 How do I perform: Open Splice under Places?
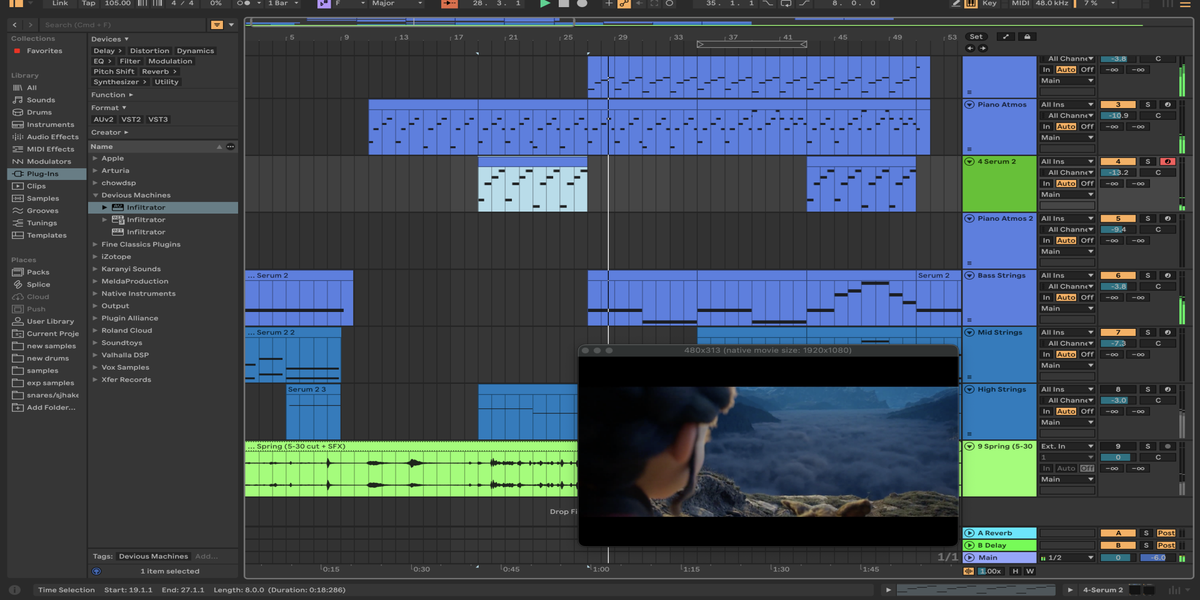38,284
